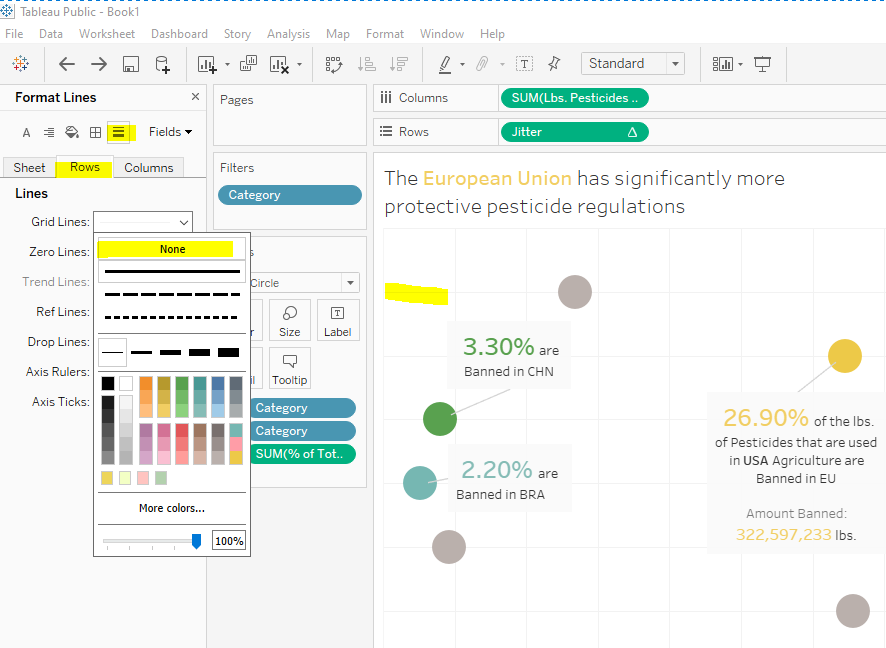Pick the white color swatch
This screenshot has height=648, width=886.
(x=125, y=384)
